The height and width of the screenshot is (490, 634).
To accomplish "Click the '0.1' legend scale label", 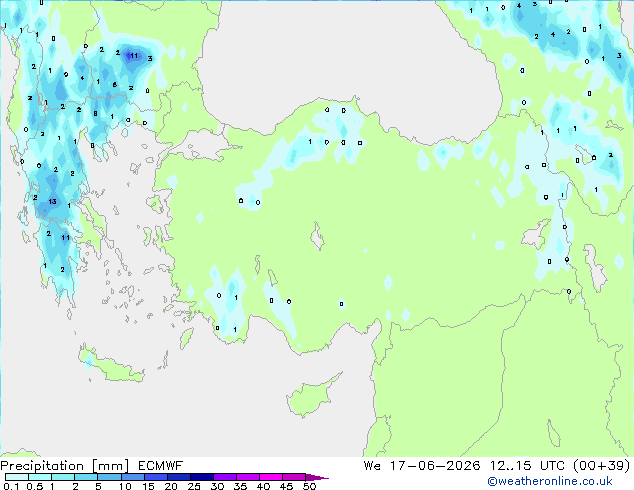I will 11,486.
